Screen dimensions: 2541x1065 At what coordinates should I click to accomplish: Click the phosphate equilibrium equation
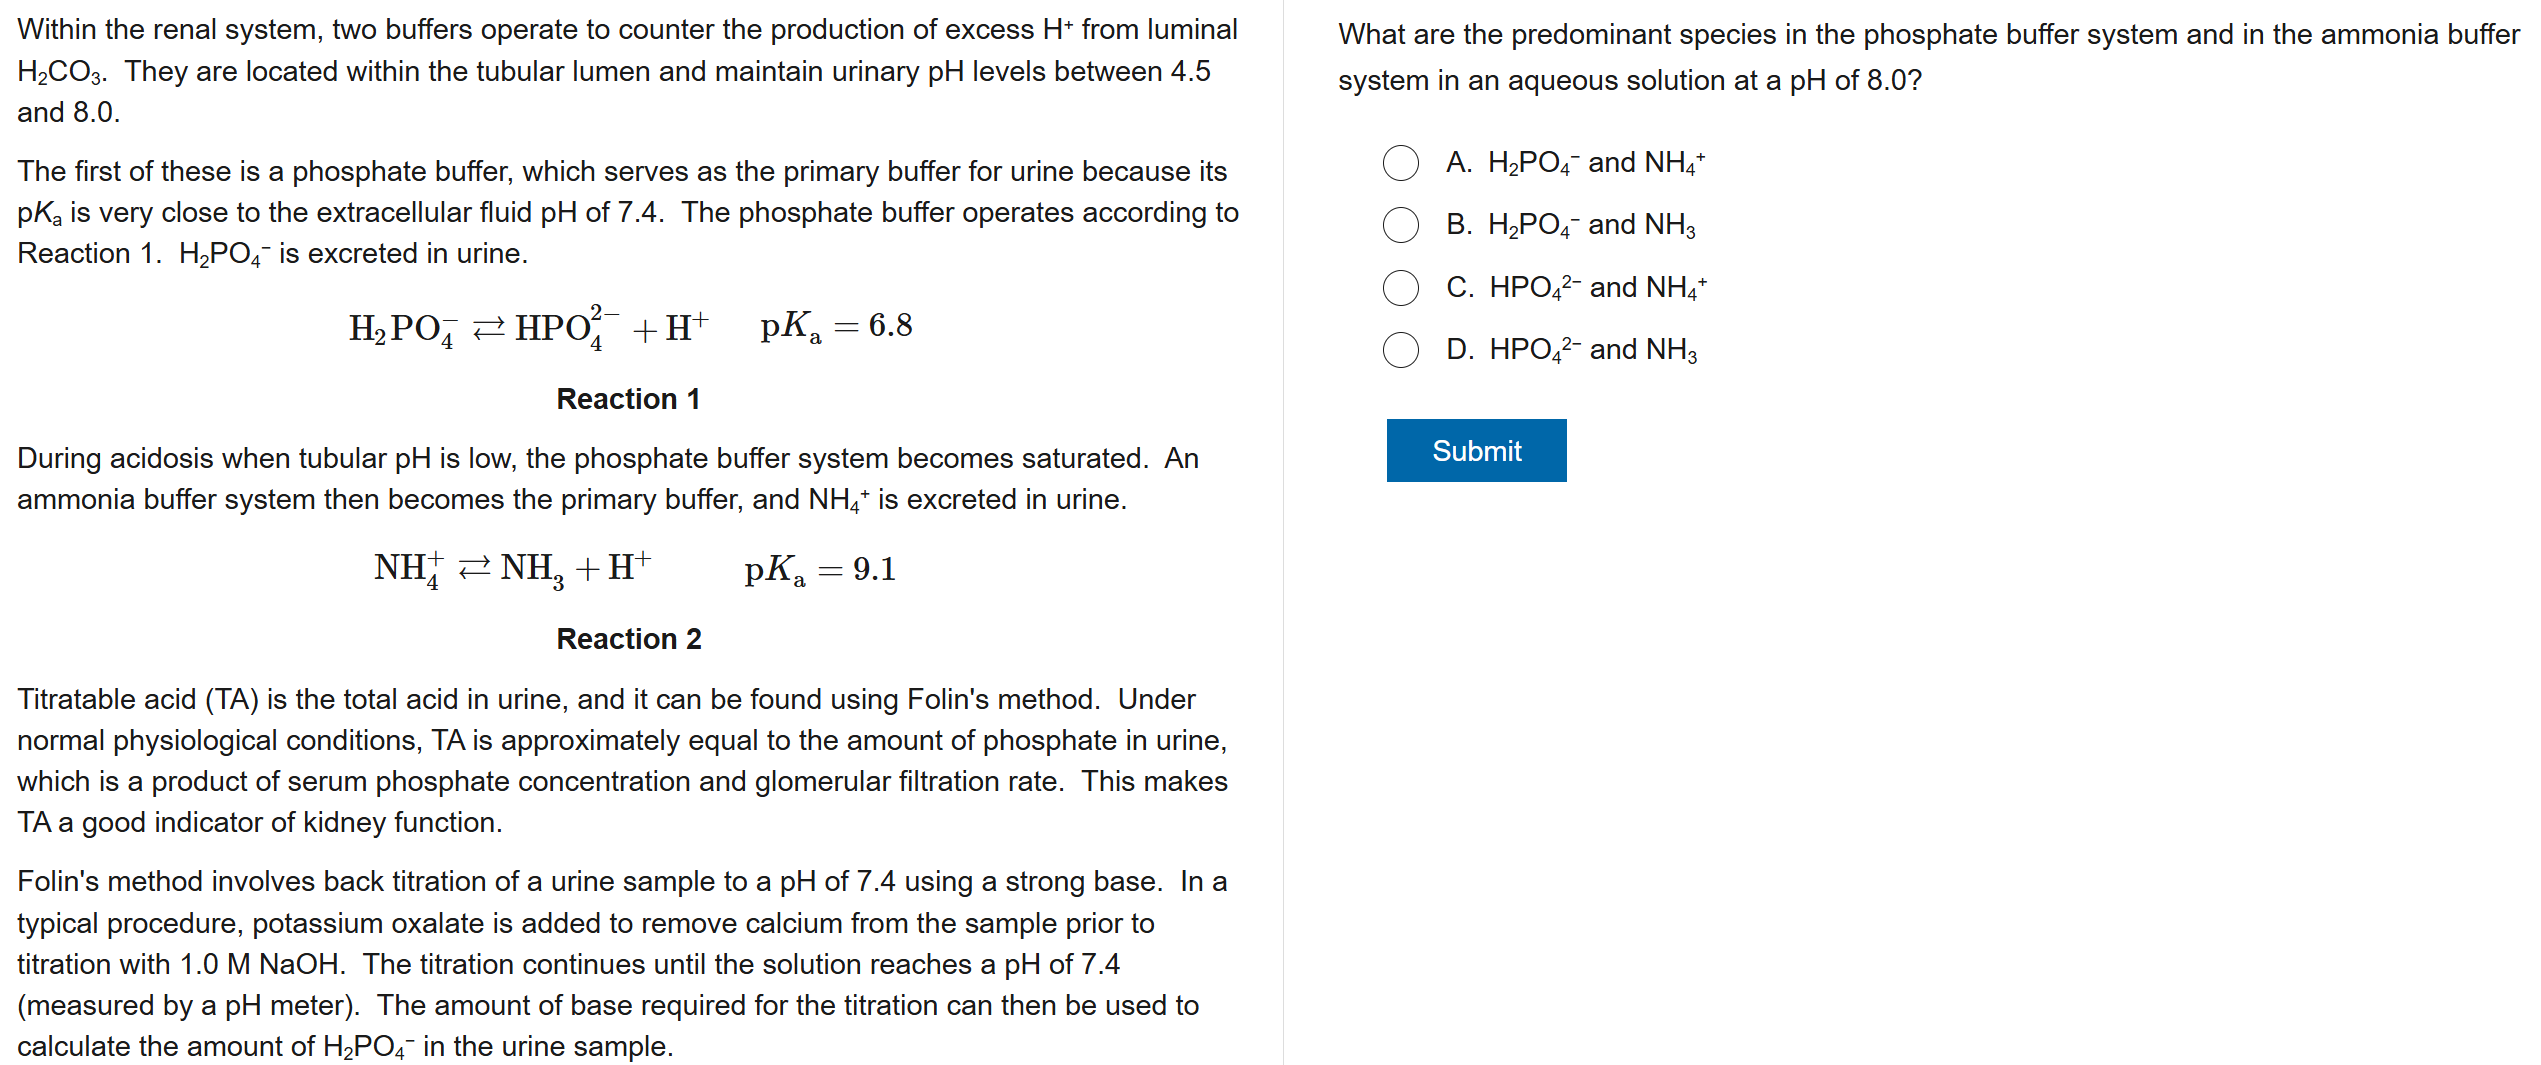pos(528,328)
